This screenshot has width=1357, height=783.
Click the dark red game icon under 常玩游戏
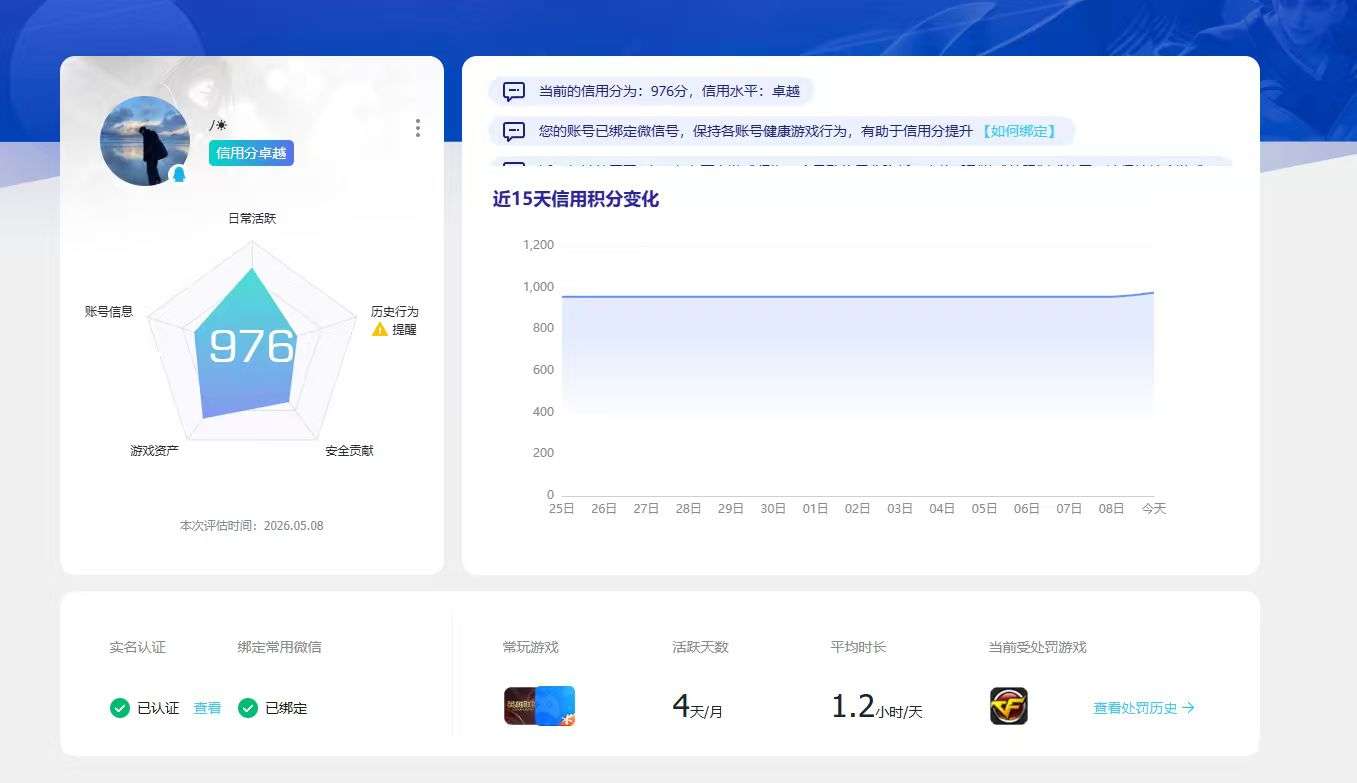click(519, 706)
